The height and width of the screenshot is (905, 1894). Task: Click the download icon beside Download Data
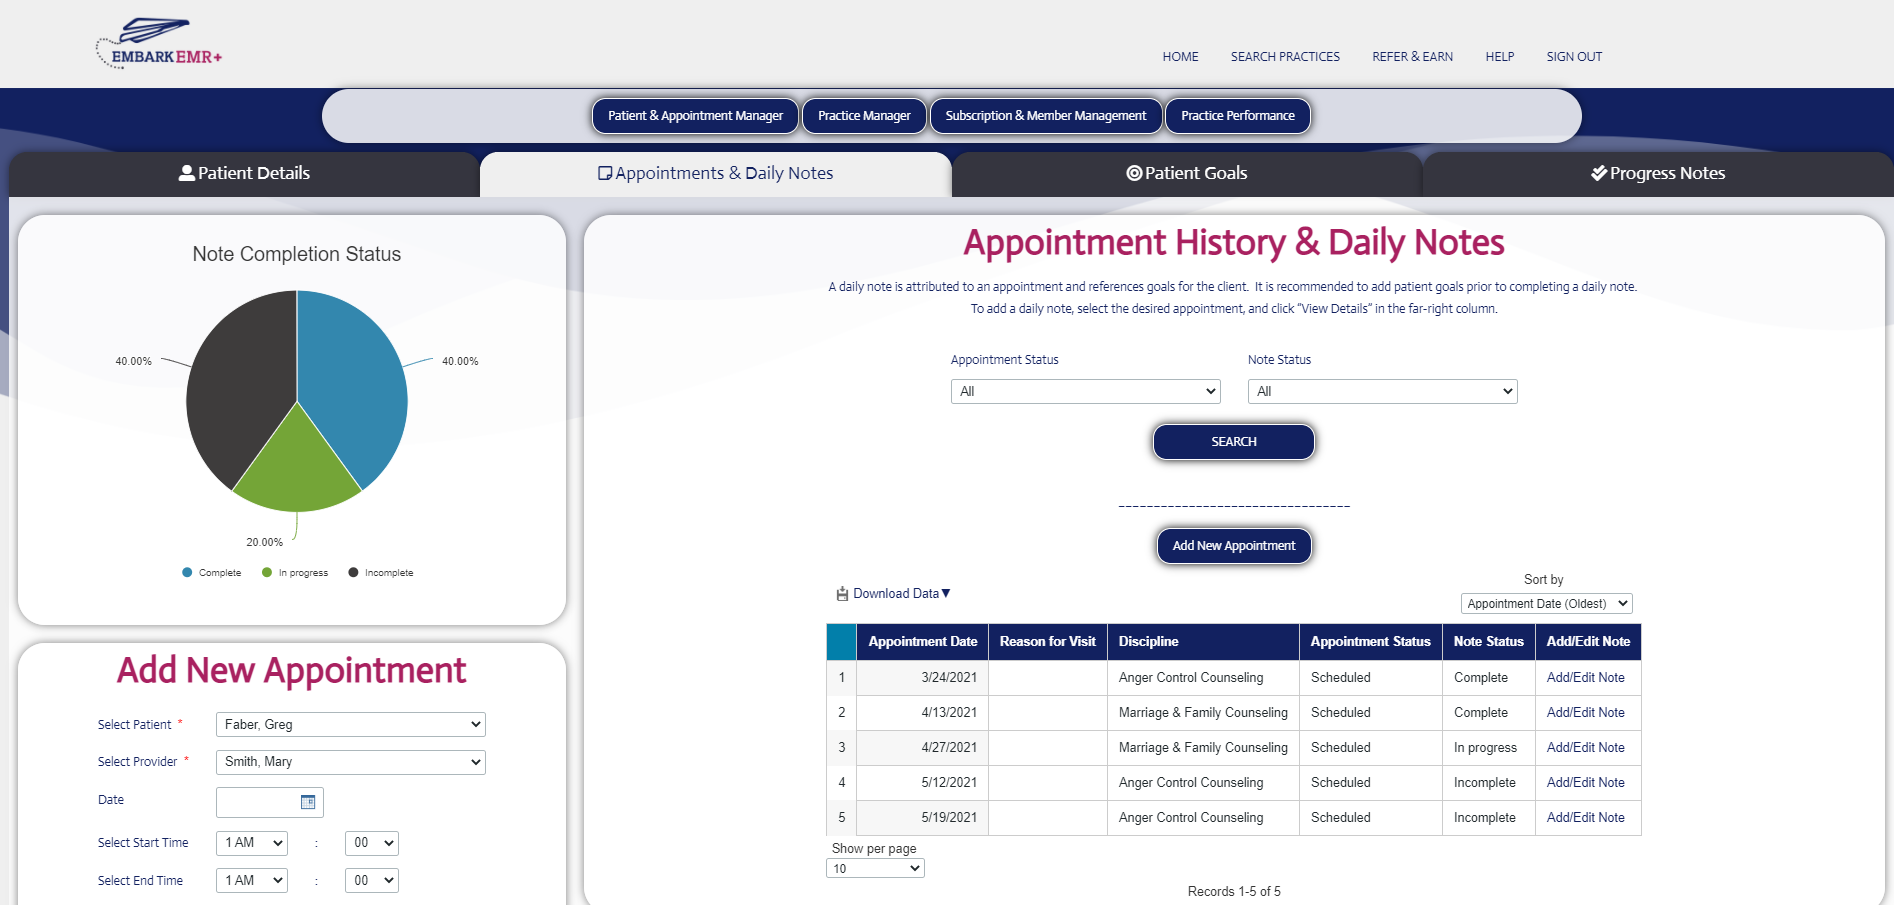tap(842, 593)
